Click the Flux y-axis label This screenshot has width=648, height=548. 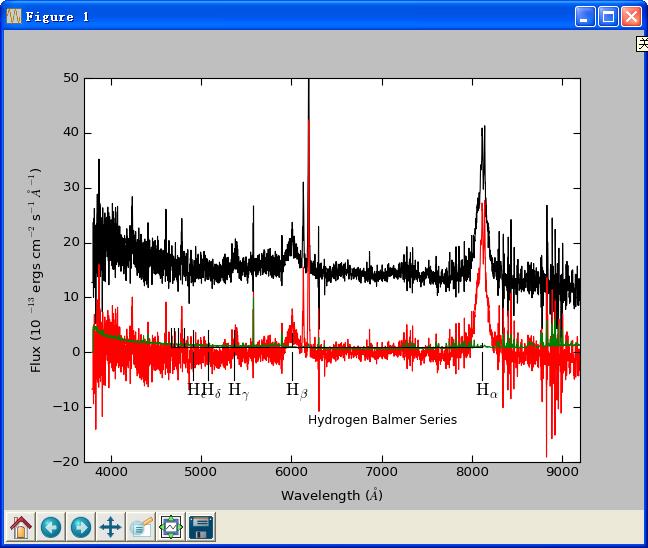pyautogui.click(x=36, y=270)
